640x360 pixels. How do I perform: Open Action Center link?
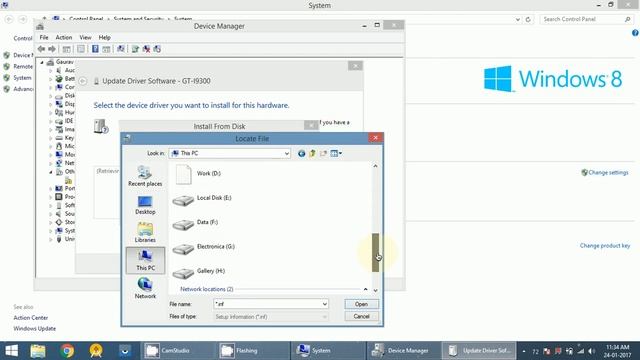tap(31, 318)
